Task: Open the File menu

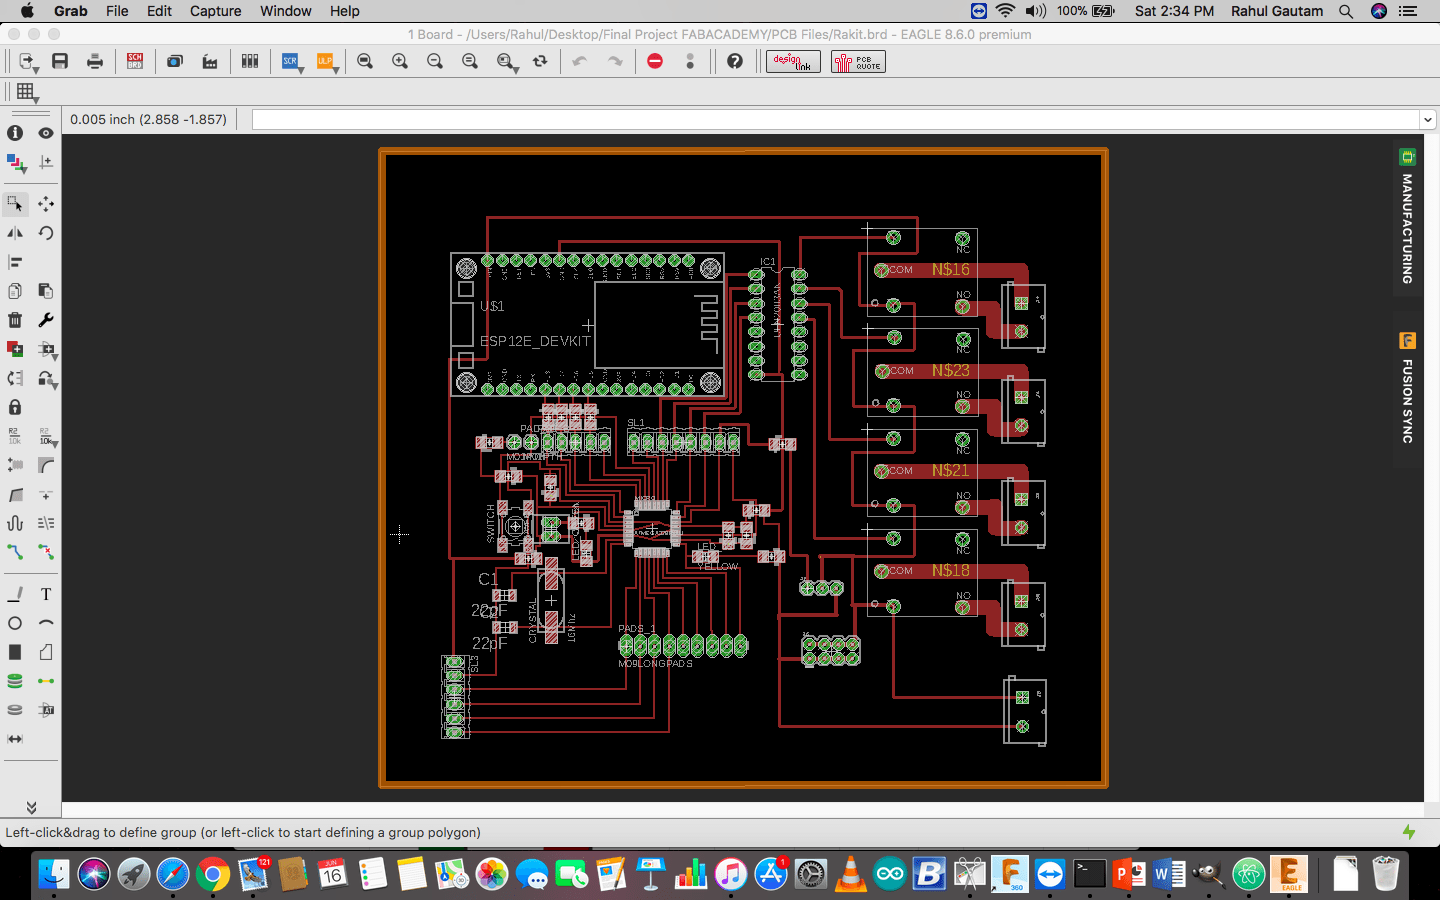Action: 117,11
